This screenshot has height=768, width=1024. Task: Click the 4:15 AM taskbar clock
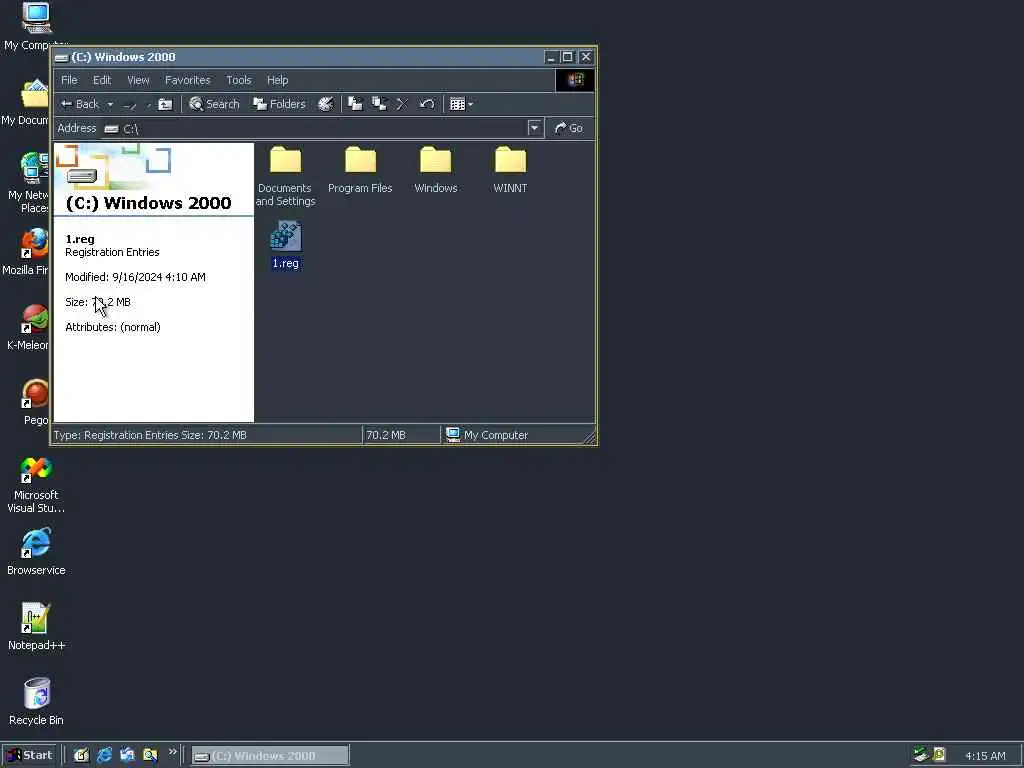click(x=985, y=756)
